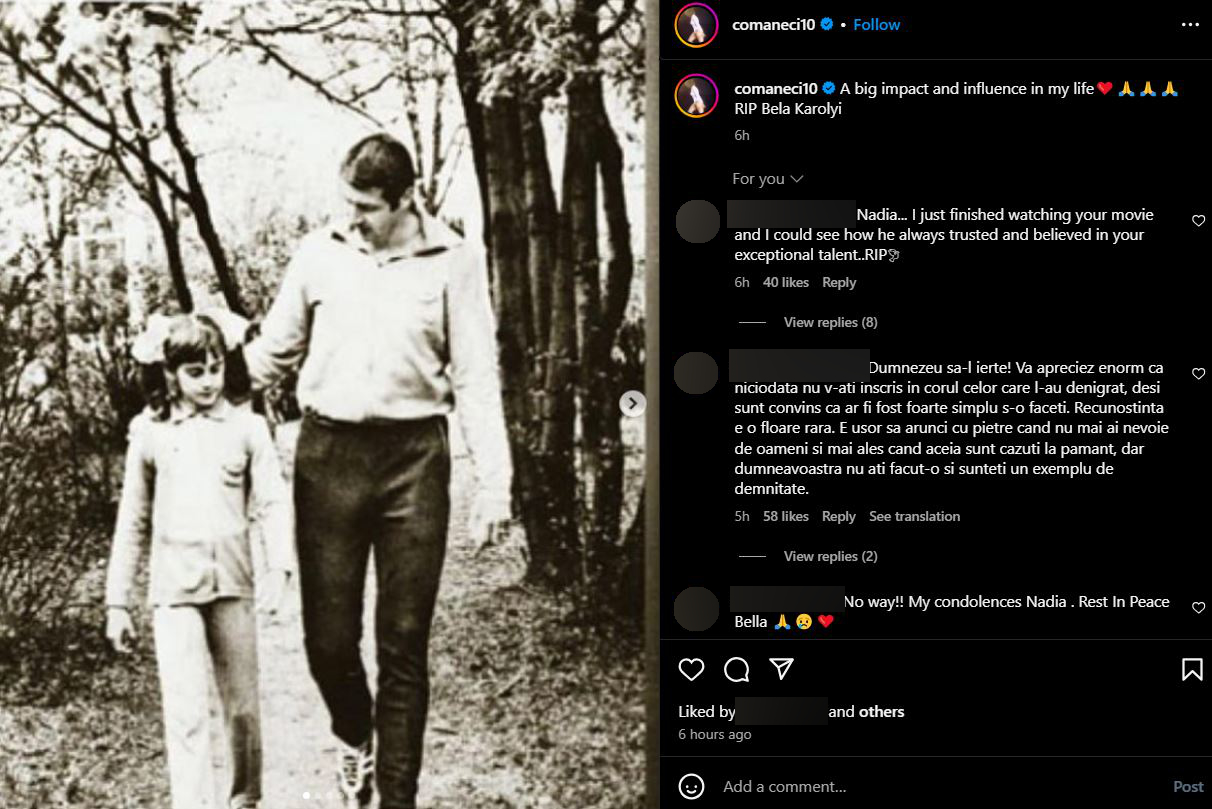Like the post with heart icon
The width and height of the screenshot is (1212, 809).
tap(691, 669)
